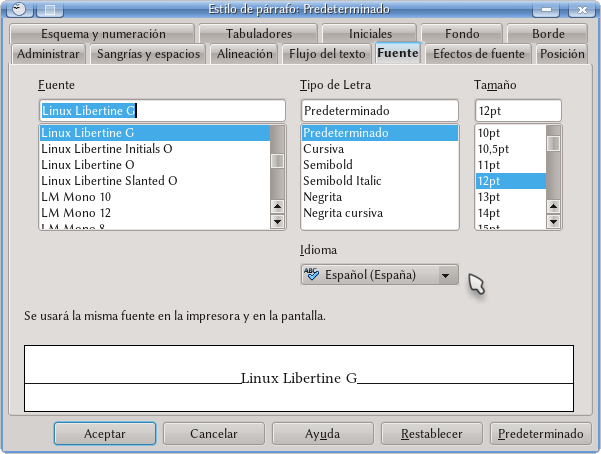The width and height of the screenshot is (601, 454).
Task: Click the Tamaño size scrollbar thumb
Action: (x=553, y=143)
